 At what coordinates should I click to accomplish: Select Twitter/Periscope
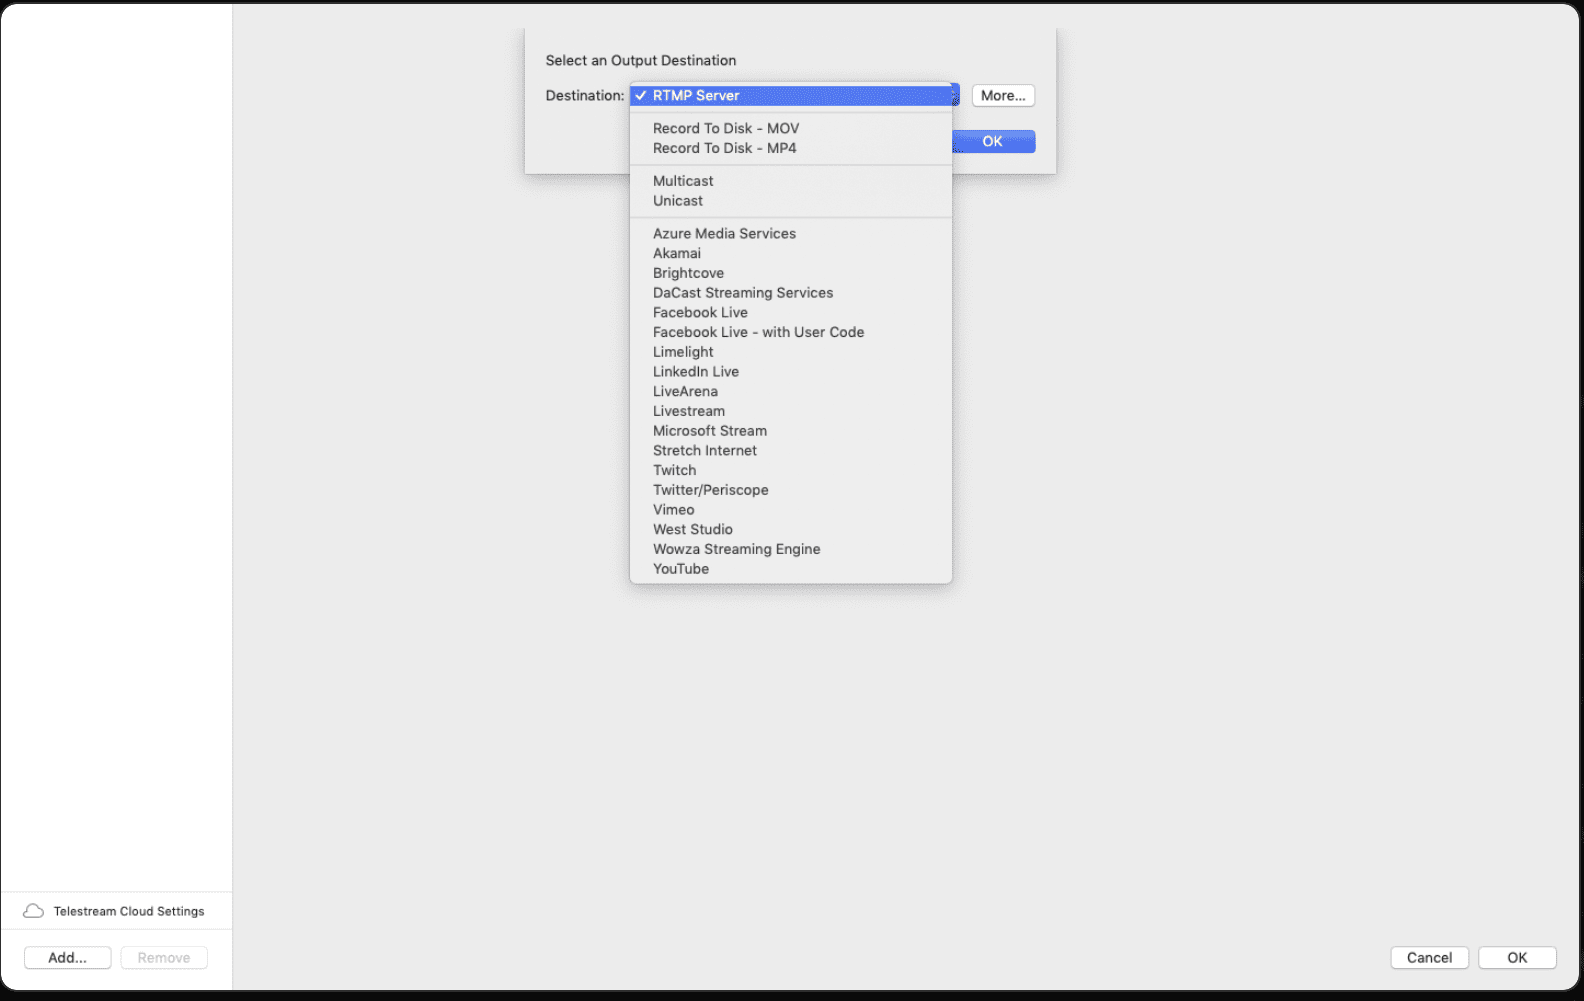791,490
